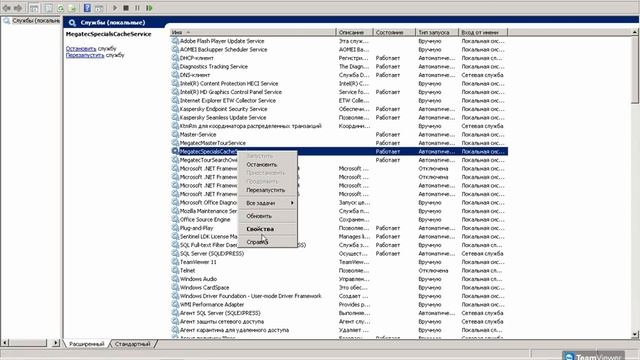This screenshot has width=640, height=360.
Task: Sort by the Описание column header
Action: pyautogui.click(x=354, y=32)
